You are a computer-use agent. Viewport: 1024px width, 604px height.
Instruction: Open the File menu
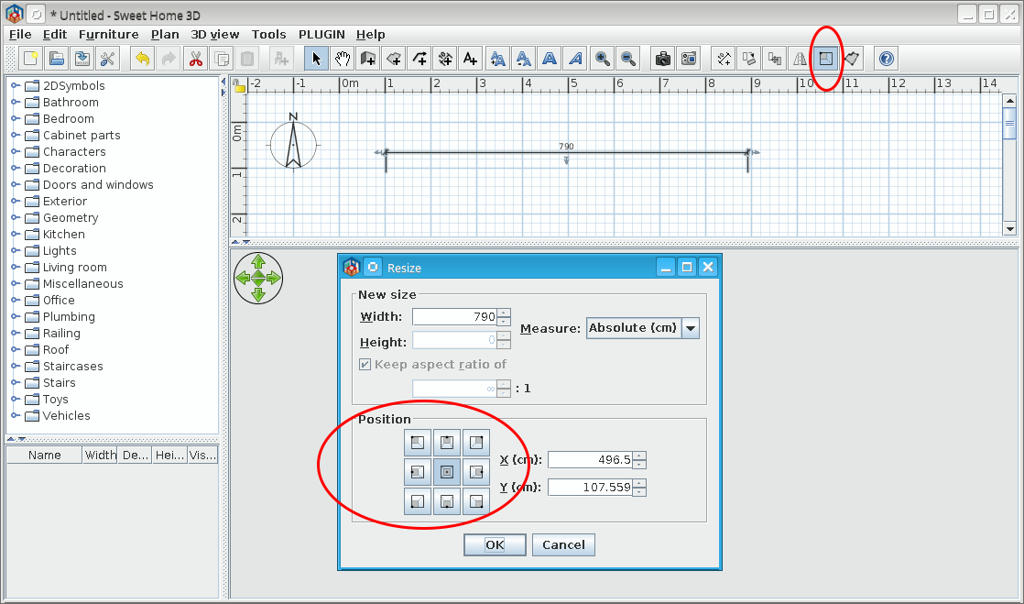tap(20, 35)
